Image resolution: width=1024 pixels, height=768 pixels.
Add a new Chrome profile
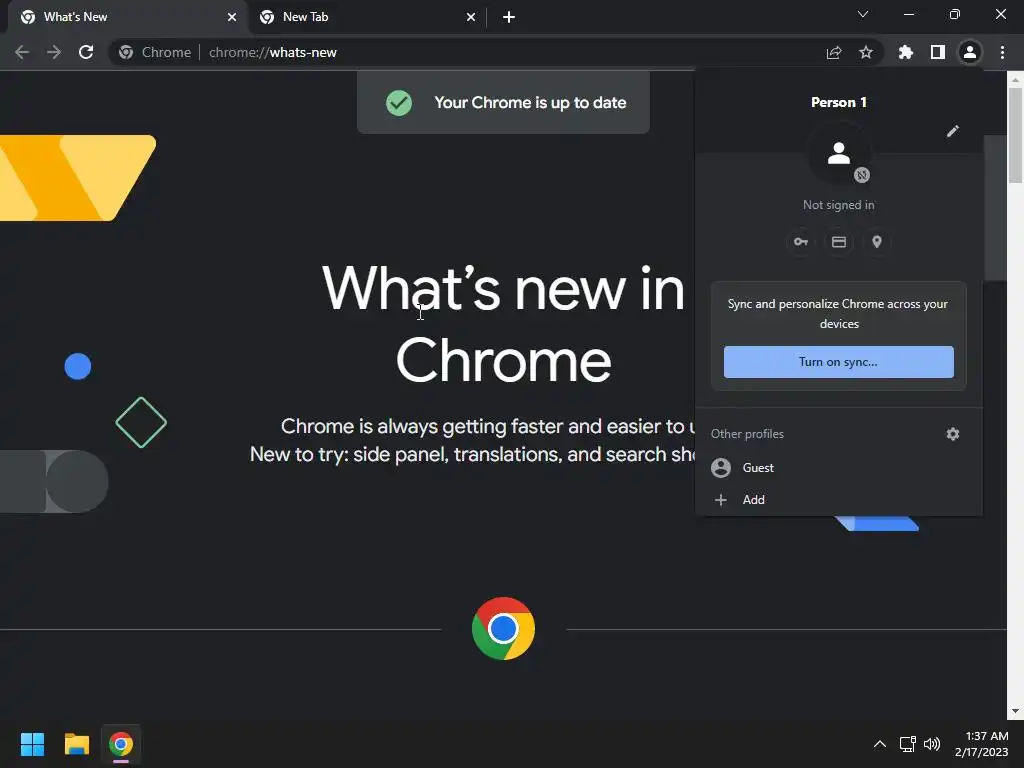pyautogui.click(x=839, y=500)
